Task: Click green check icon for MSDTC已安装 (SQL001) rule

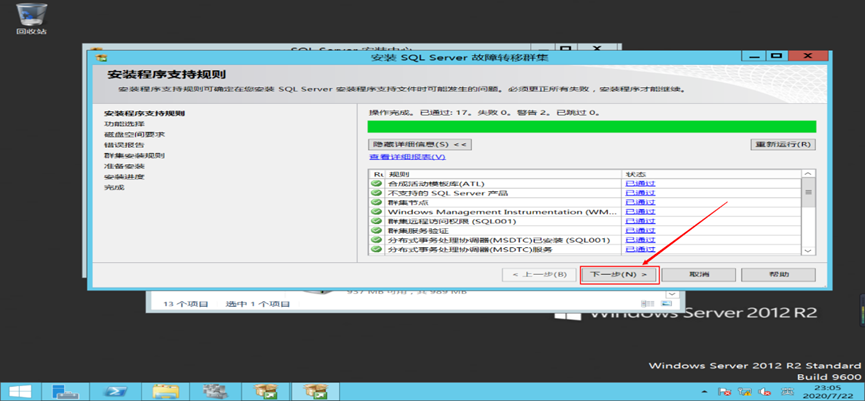Action: (x=376, y=240)
